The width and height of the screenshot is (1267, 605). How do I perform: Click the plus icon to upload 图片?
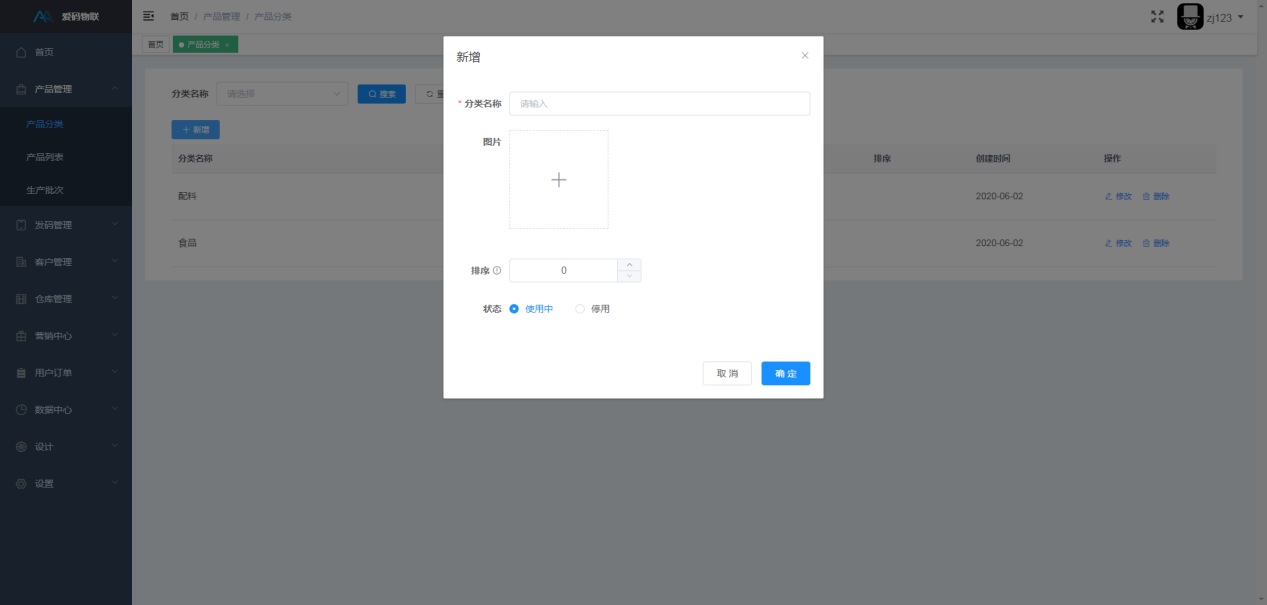click(559, 180)
